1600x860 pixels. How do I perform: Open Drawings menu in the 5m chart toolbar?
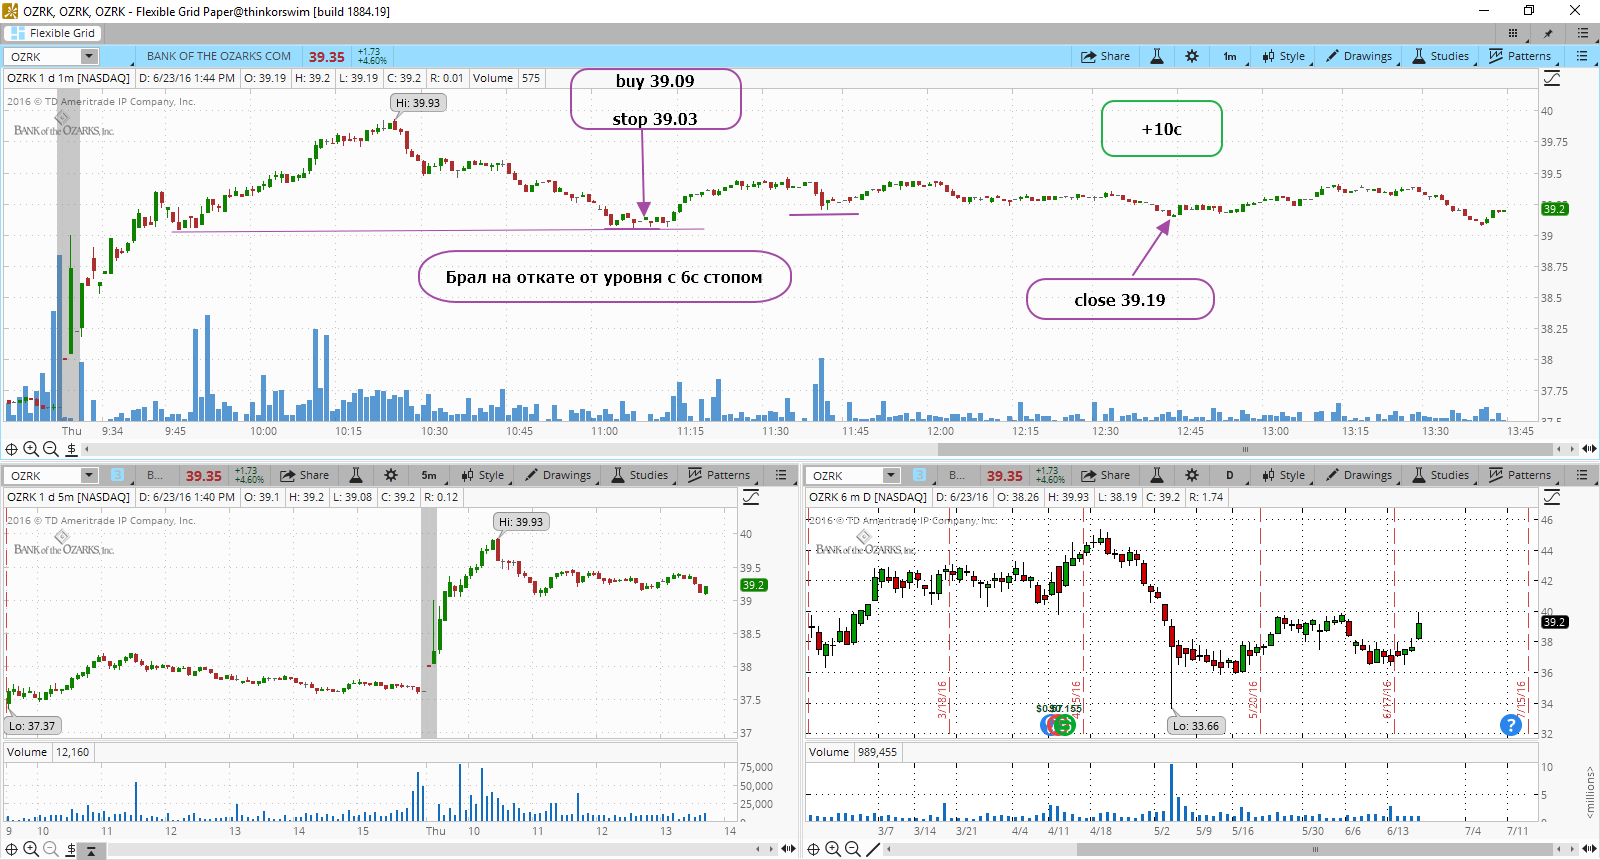point(558,475)
